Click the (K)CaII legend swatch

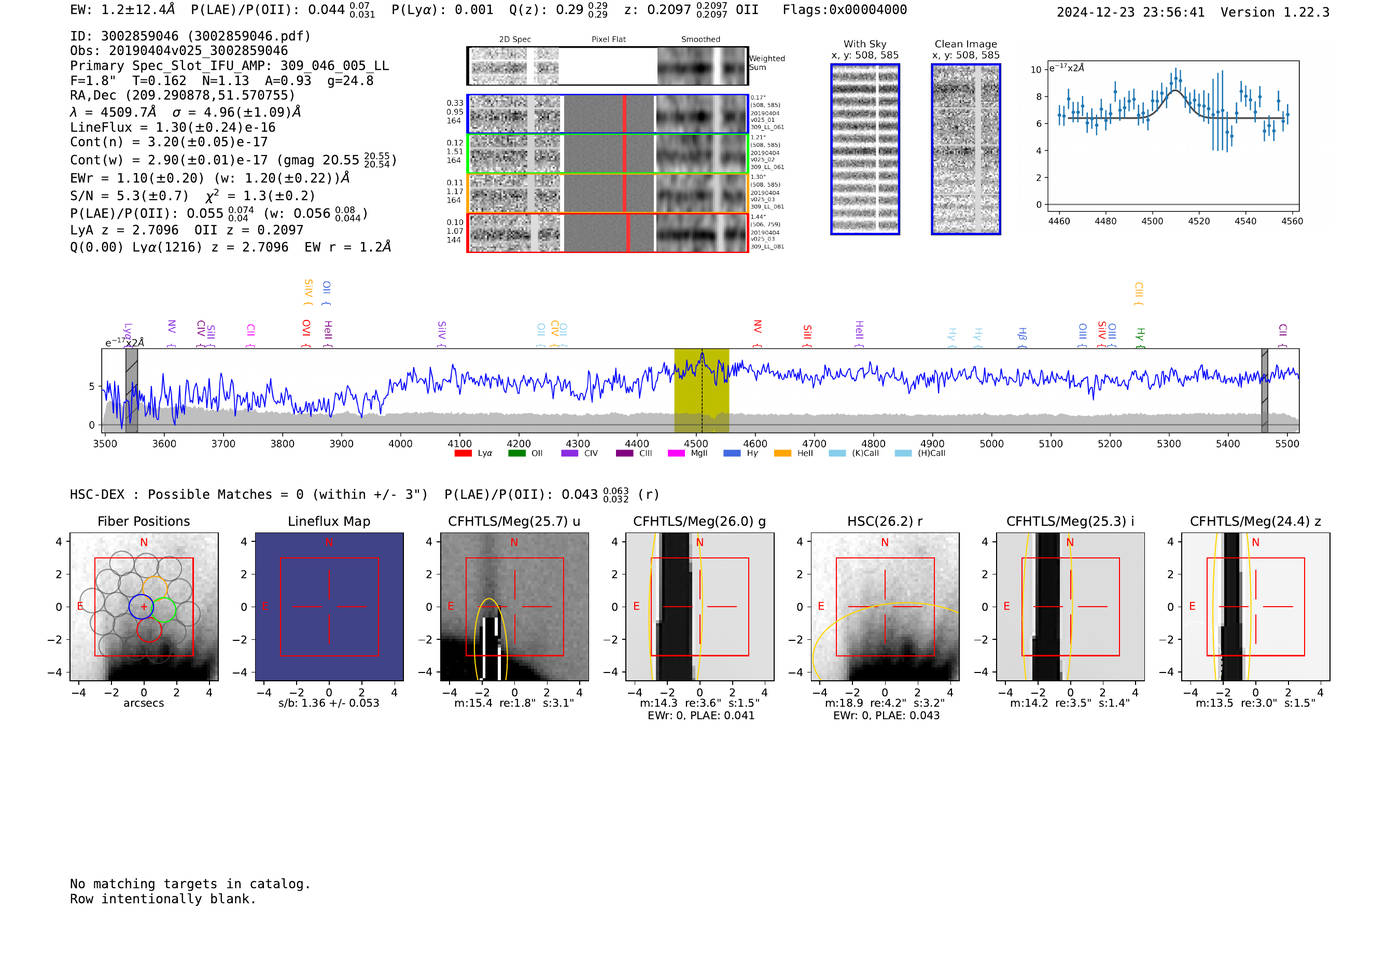(837, 453)
